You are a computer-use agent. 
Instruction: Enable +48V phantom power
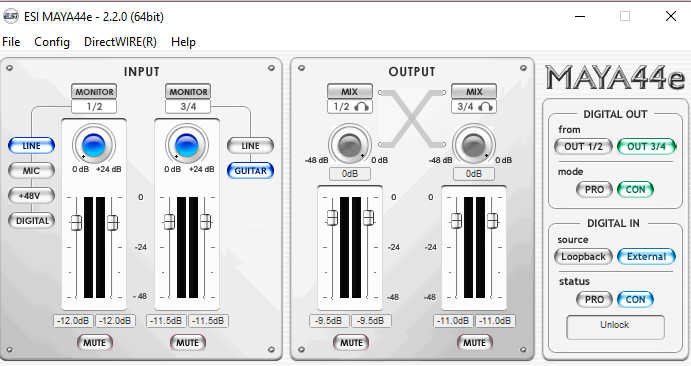(x=31, y=196)
